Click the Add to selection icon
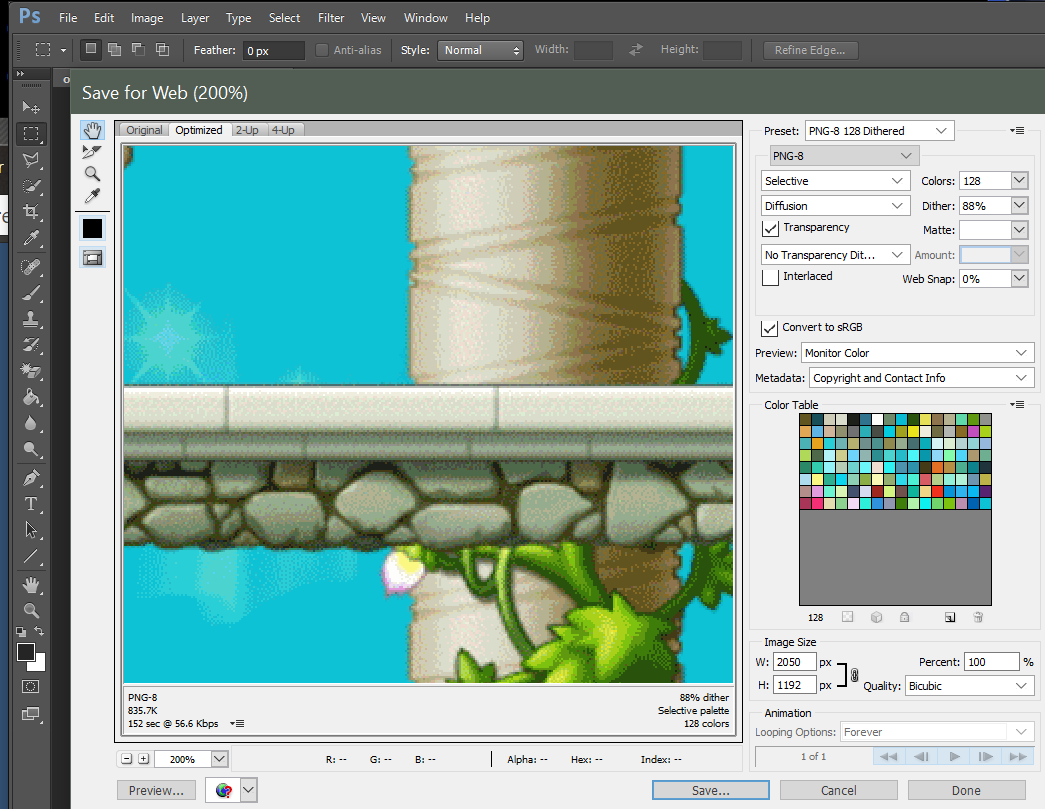This screenshot has width=1045, height=809. coord(115,49)
